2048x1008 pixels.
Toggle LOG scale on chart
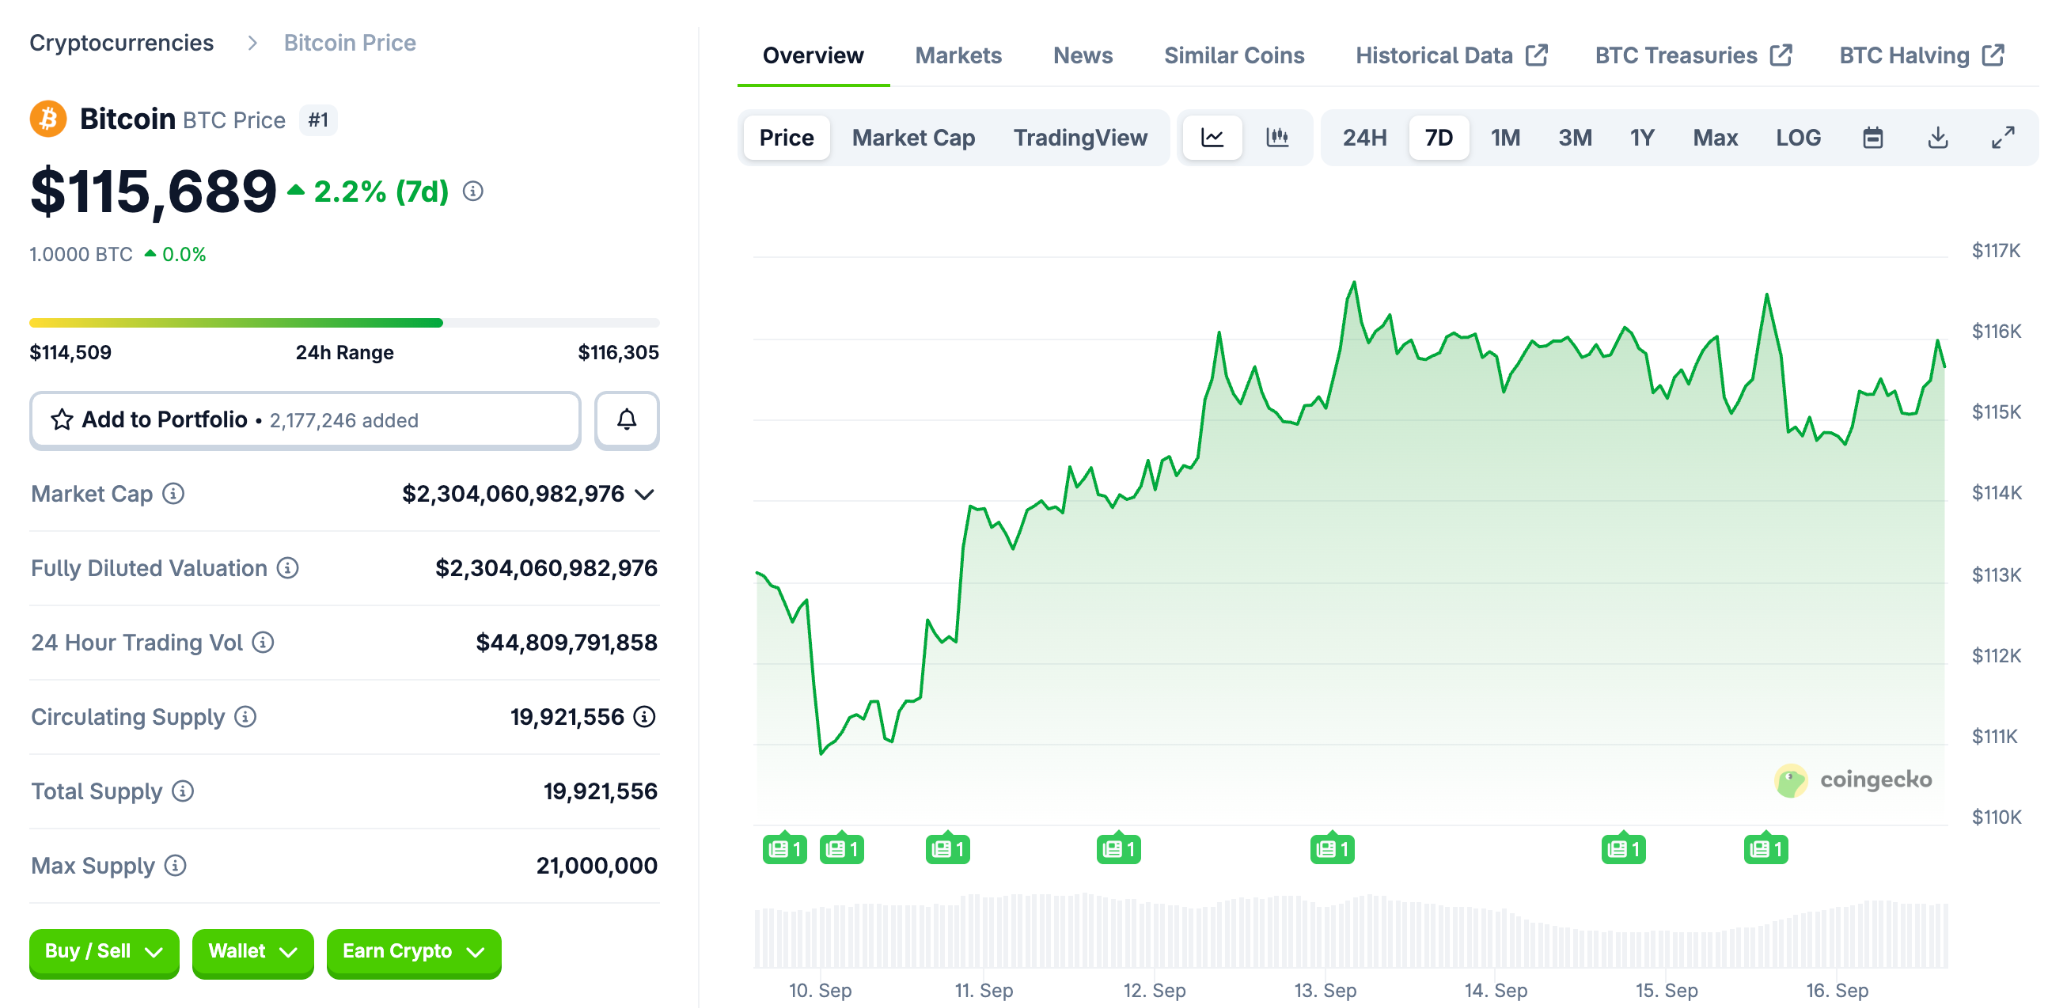(x=1798, y=138)
